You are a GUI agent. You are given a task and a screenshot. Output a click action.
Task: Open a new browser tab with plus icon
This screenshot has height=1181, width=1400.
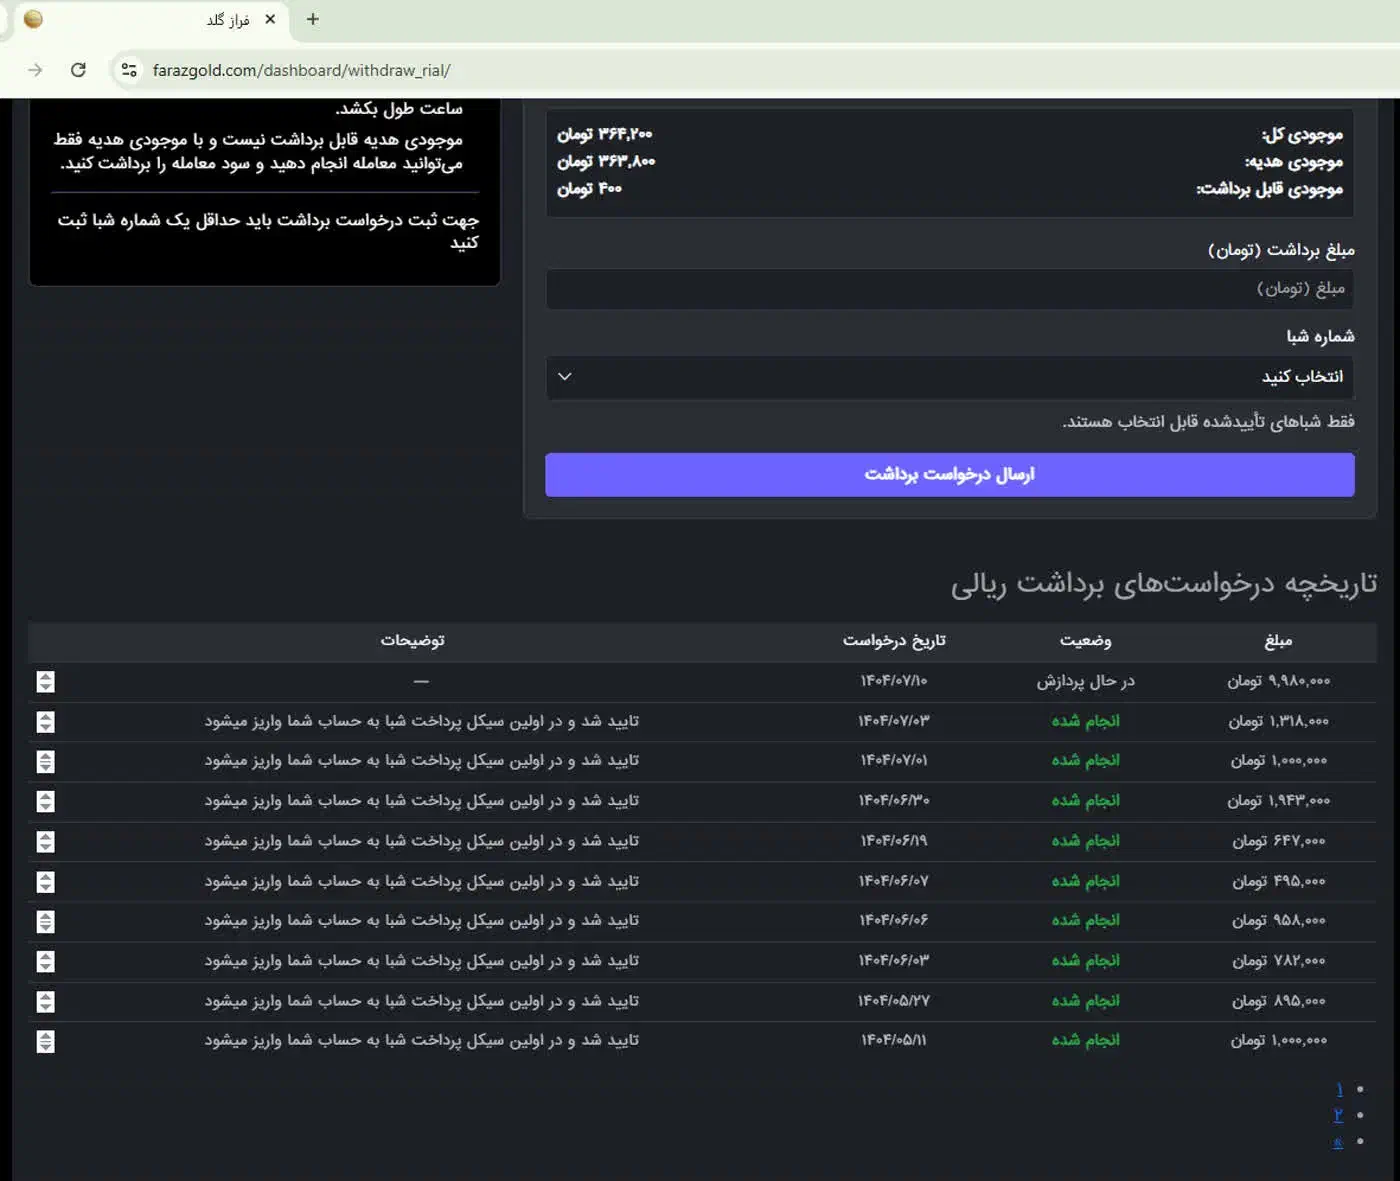[x=313, y=19]
